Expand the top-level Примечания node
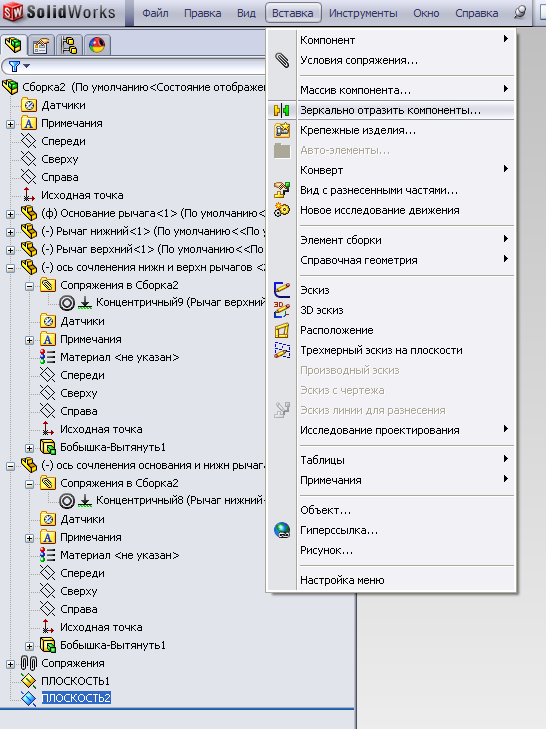 10,124
